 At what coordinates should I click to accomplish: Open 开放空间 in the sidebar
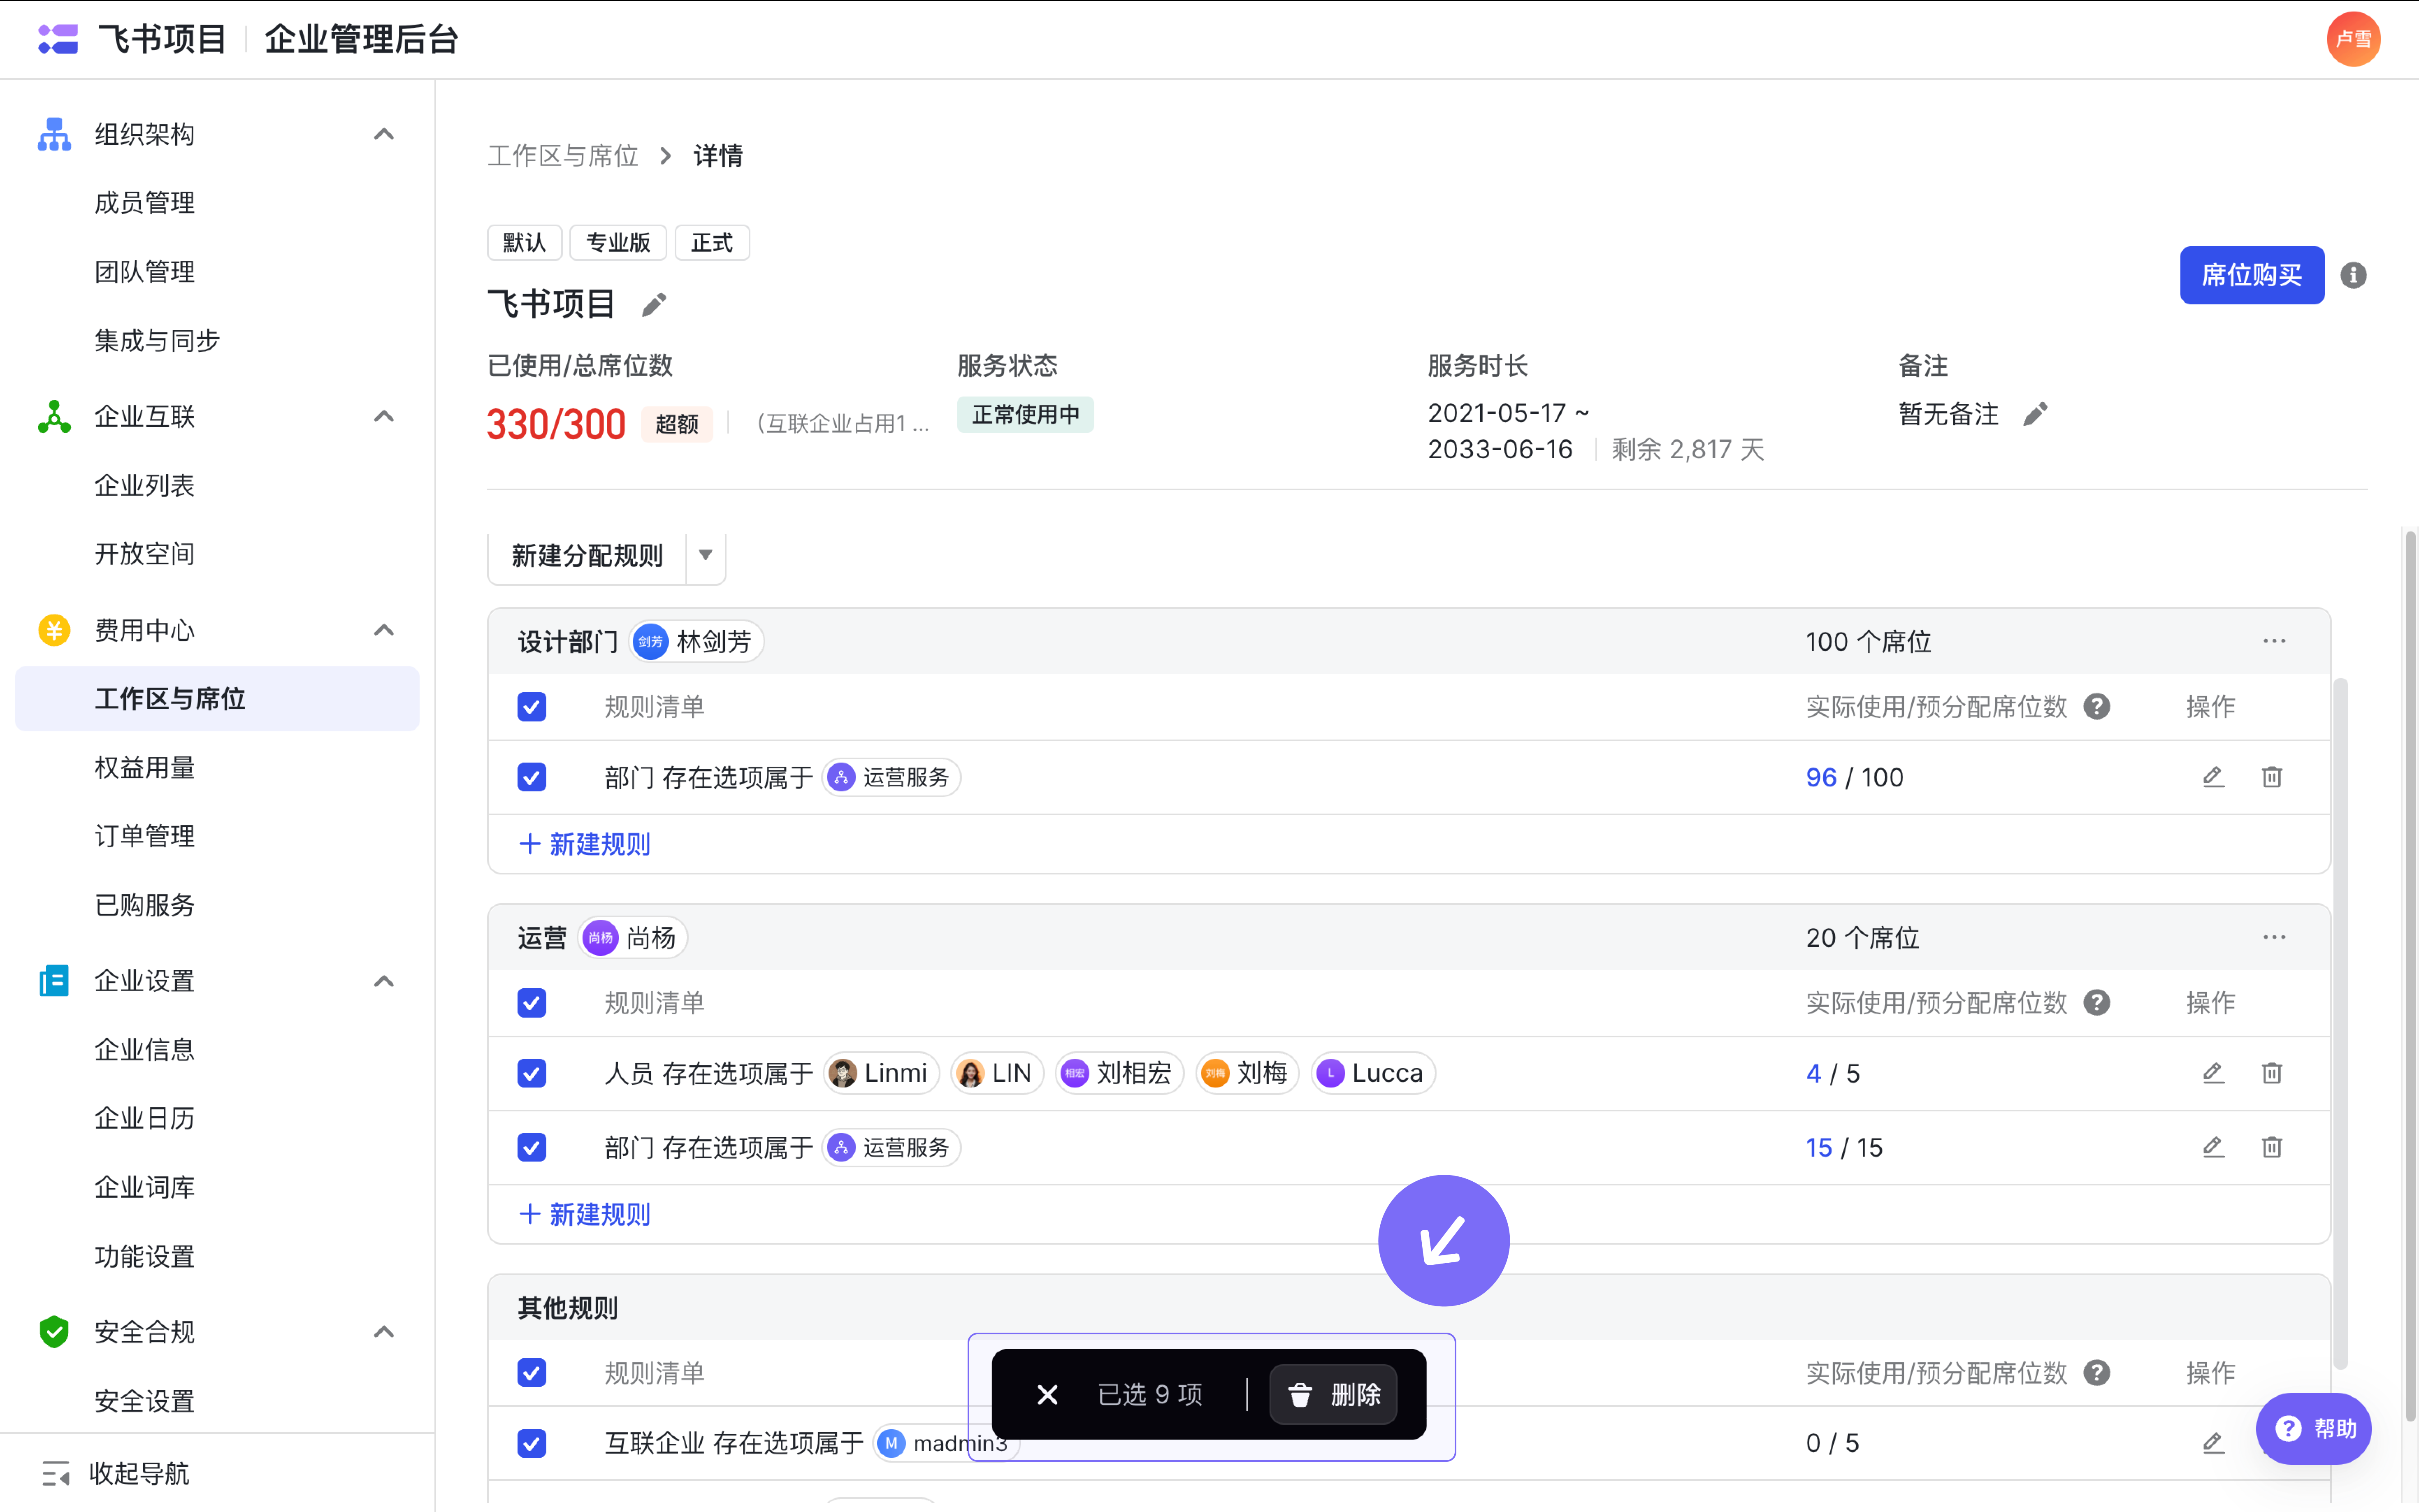coord(145,554)
